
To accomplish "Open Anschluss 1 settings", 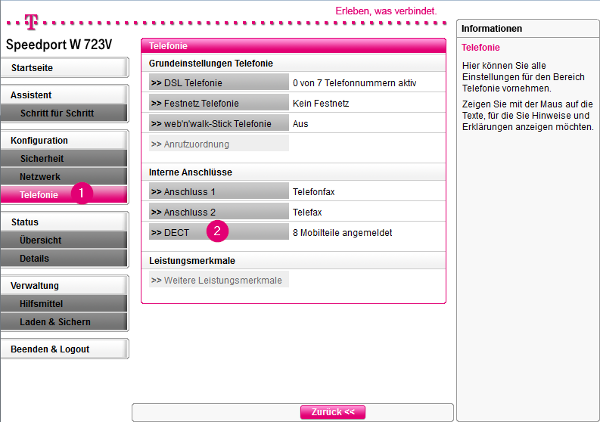I will 219,191.
